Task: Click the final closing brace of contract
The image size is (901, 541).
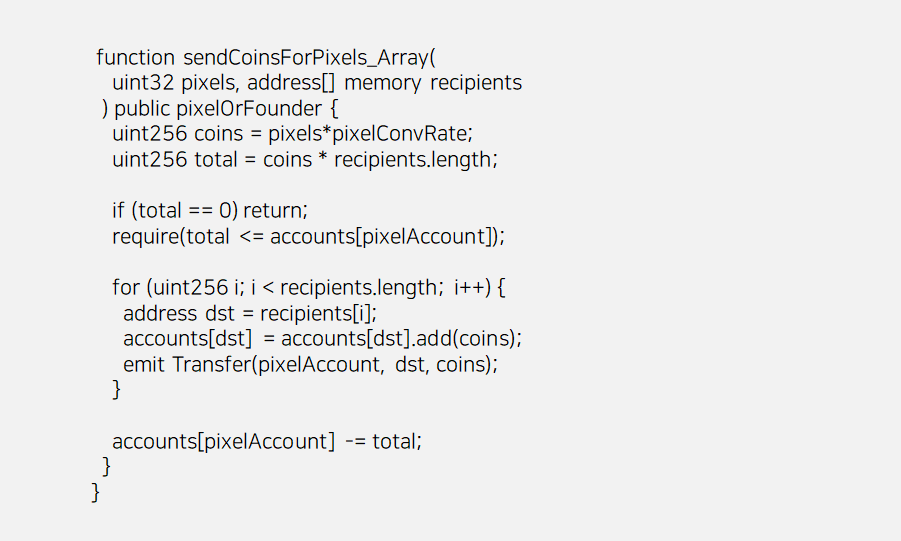Action: [95, 493]
